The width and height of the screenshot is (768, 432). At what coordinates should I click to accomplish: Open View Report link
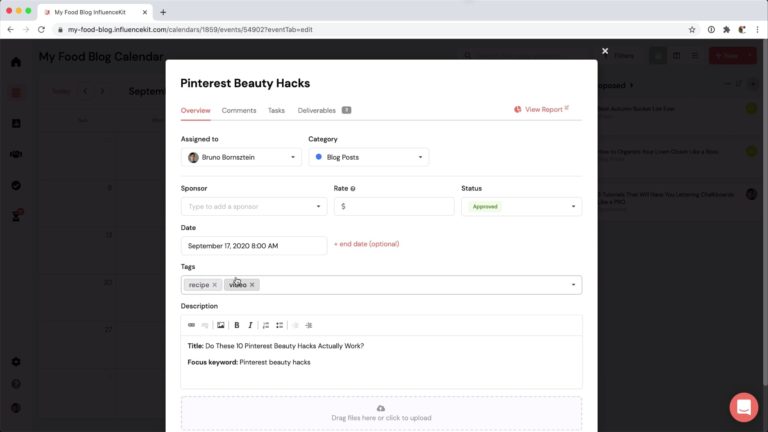tap(541, 109)
